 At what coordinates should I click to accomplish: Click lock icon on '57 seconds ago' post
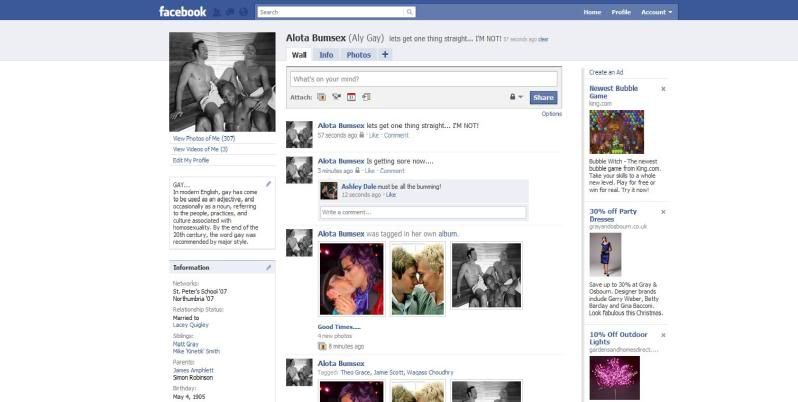click(x=362, y=135)
